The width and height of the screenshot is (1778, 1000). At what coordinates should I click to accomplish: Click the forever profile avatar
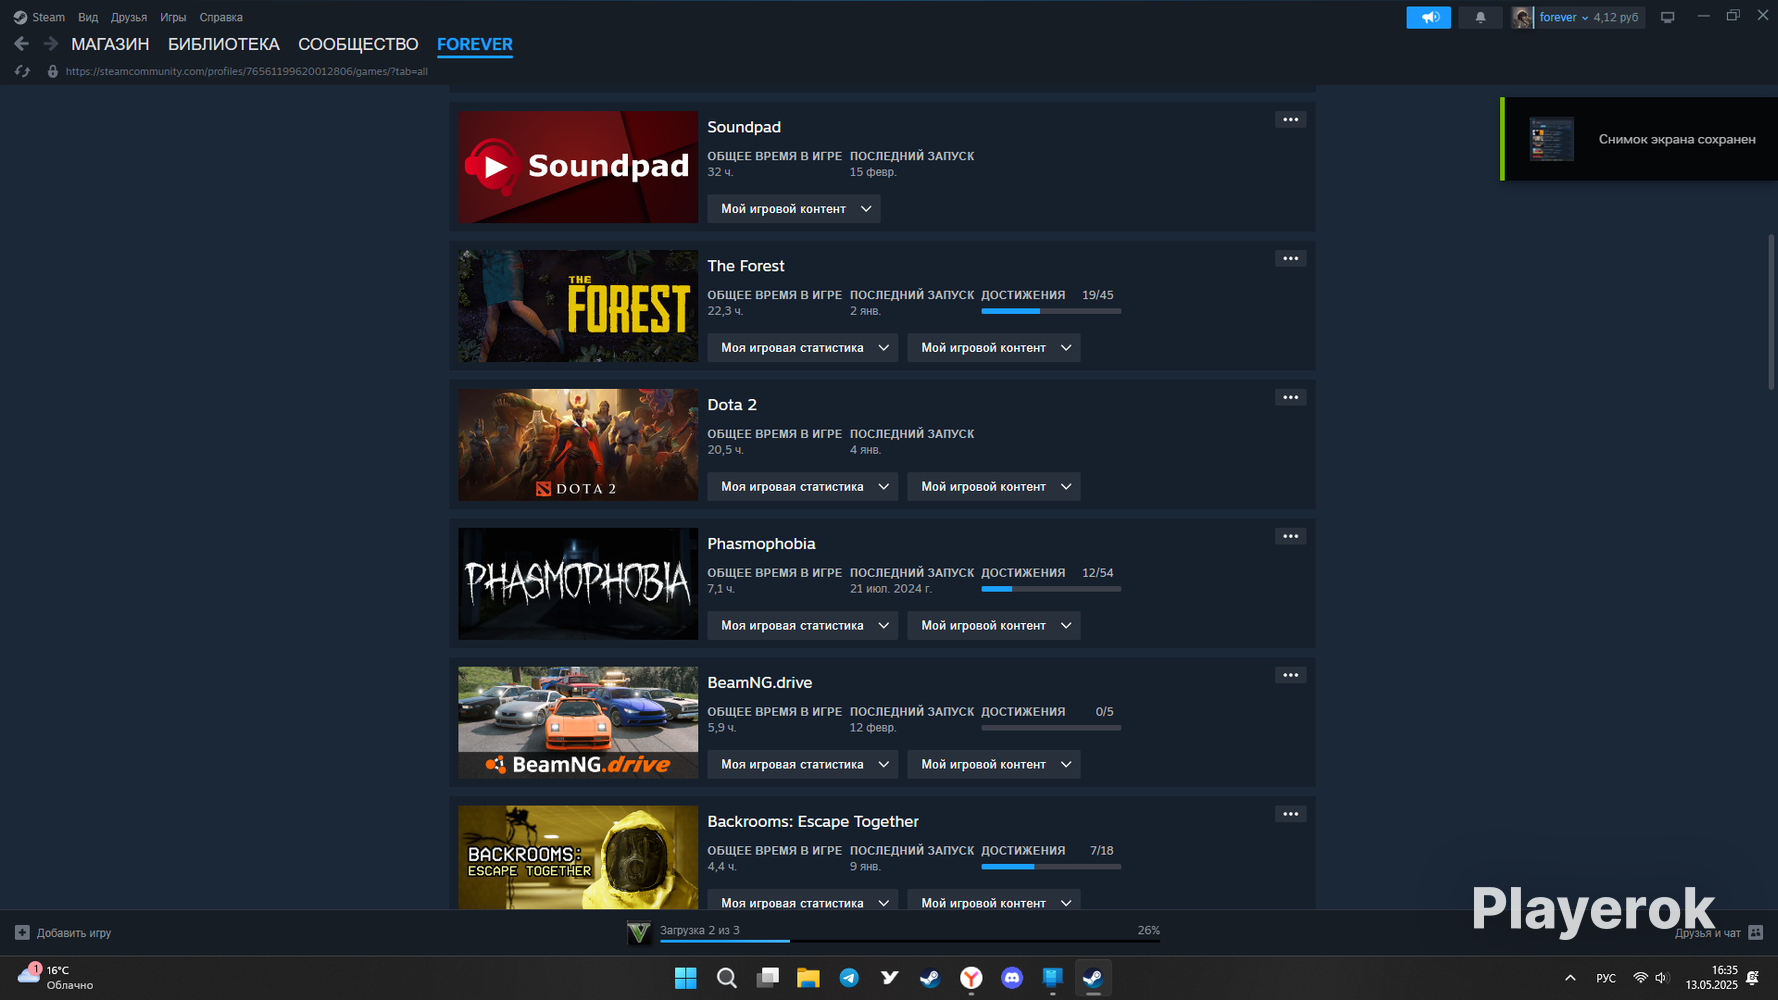(x=1522, y=17)
